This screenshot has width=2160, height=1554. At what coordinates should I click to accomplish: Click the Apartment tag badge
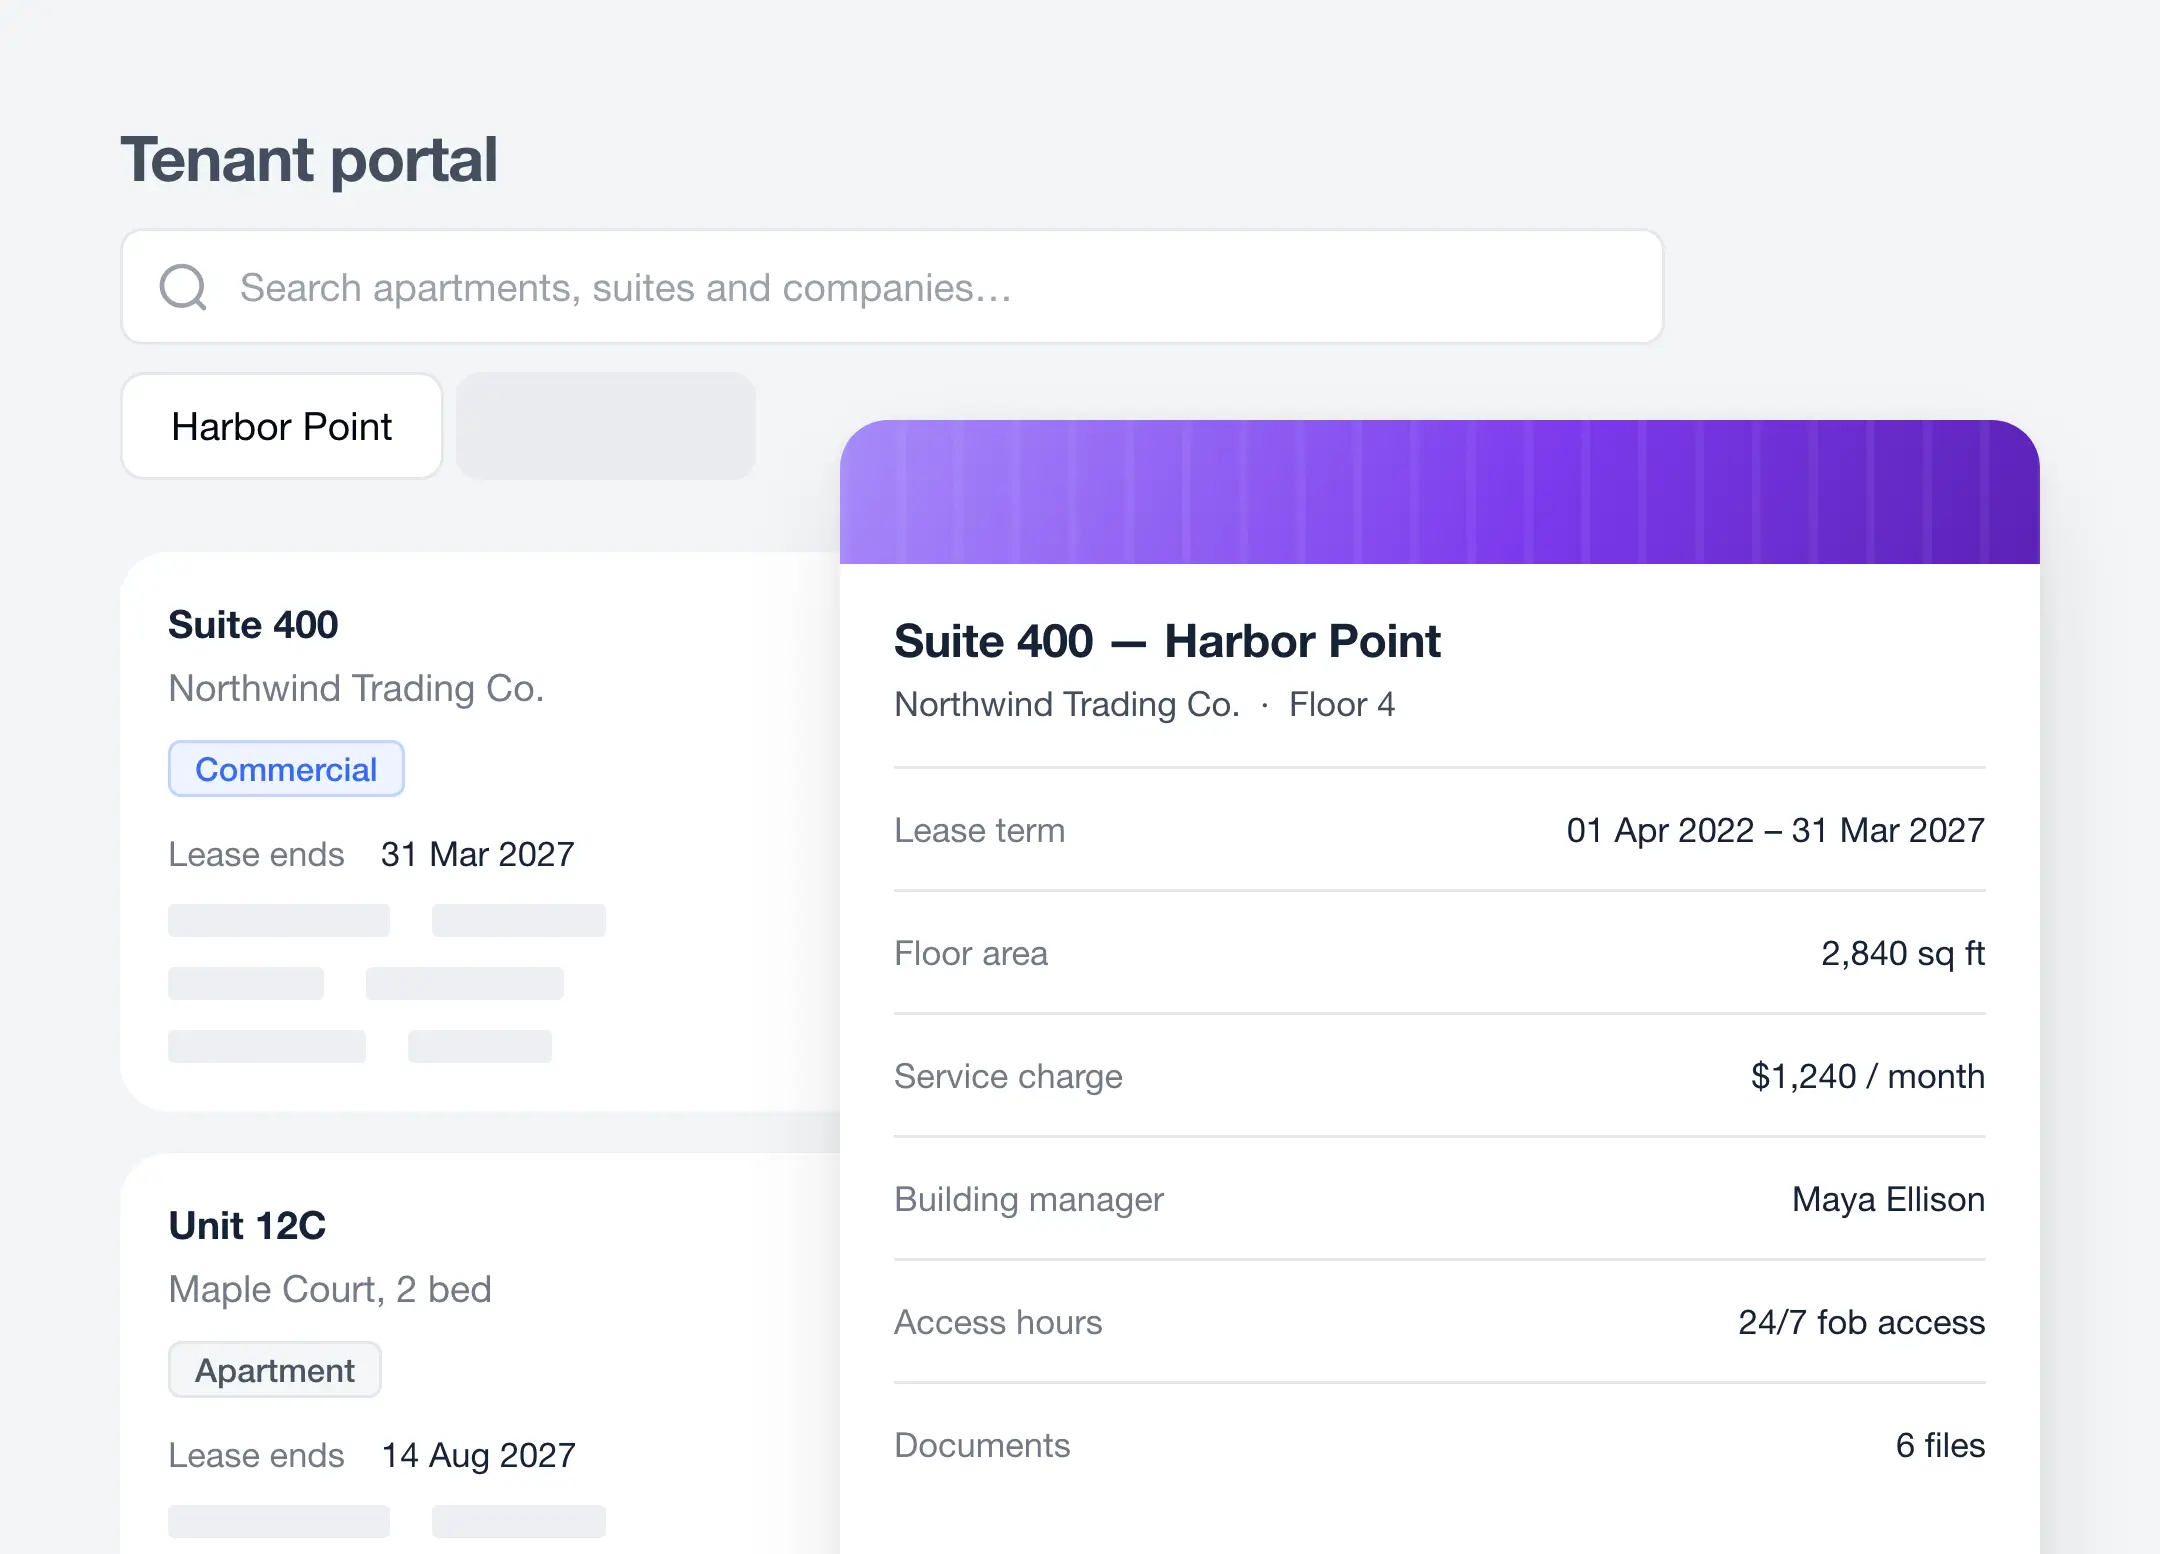[x=275, y=1370]
